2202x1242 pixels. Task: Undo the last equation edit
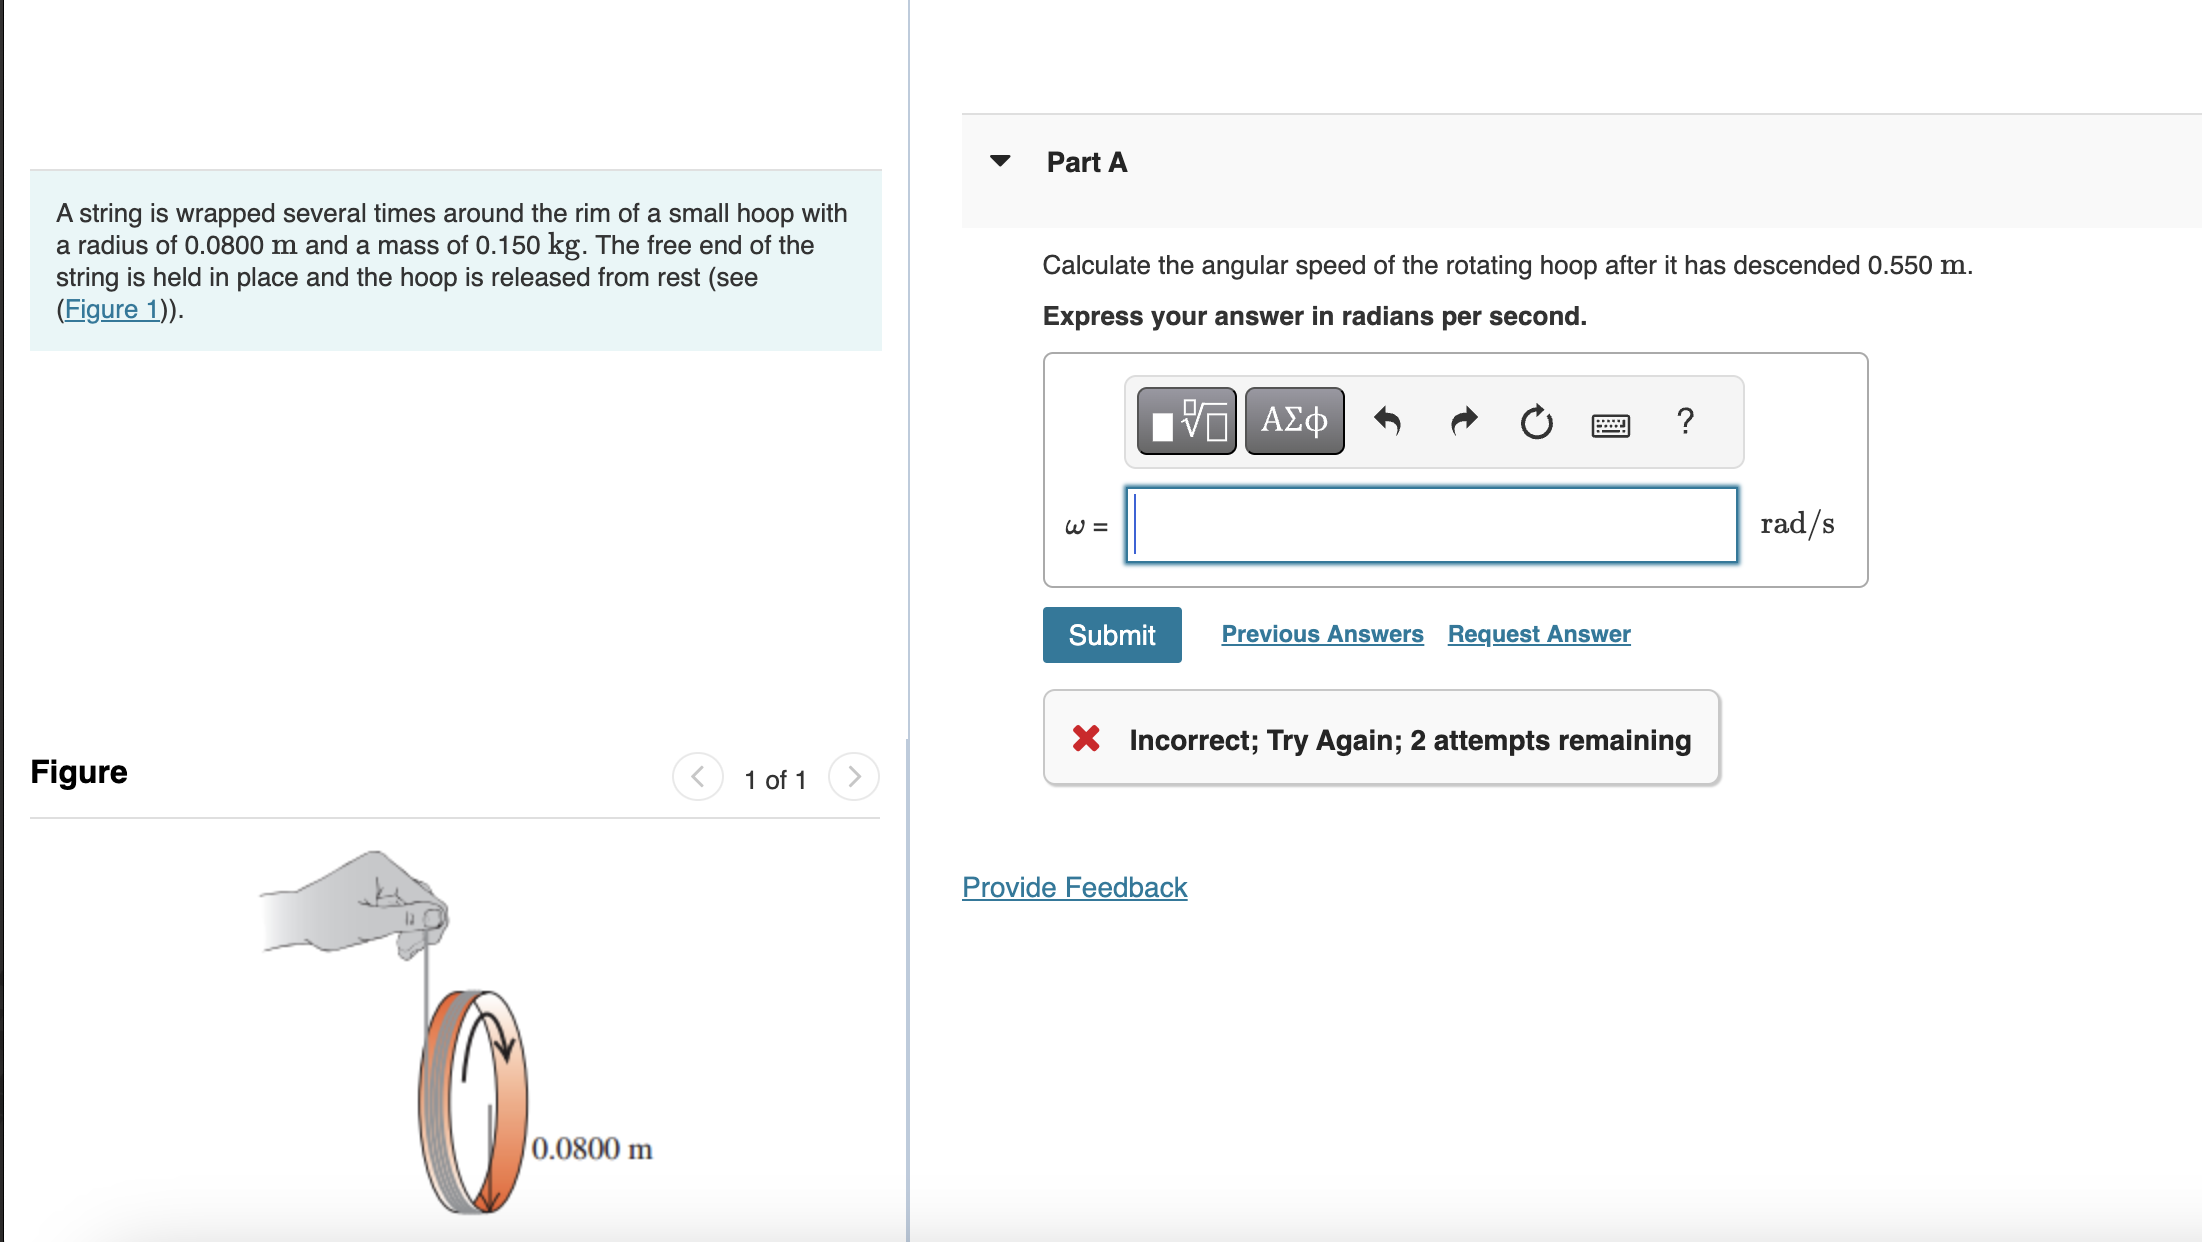(x=1388, y=421)
